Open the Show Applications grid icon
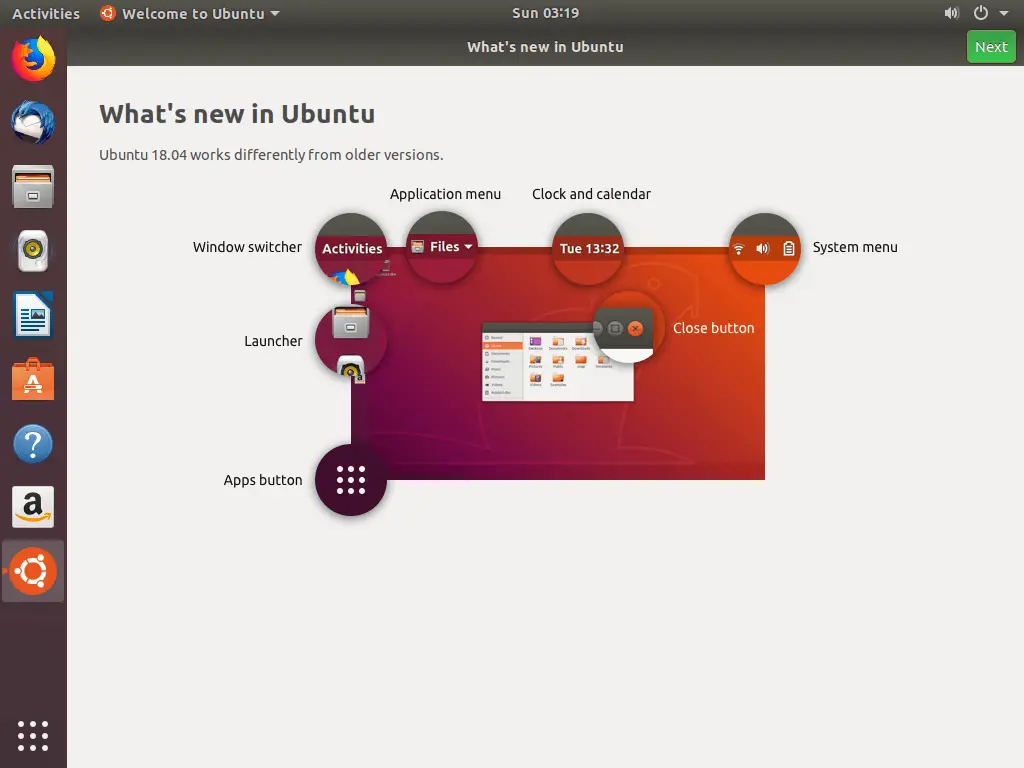Image resolution: width=1024 pixels, height=768 pixels. pyautogui.click(x=33, y=736)
